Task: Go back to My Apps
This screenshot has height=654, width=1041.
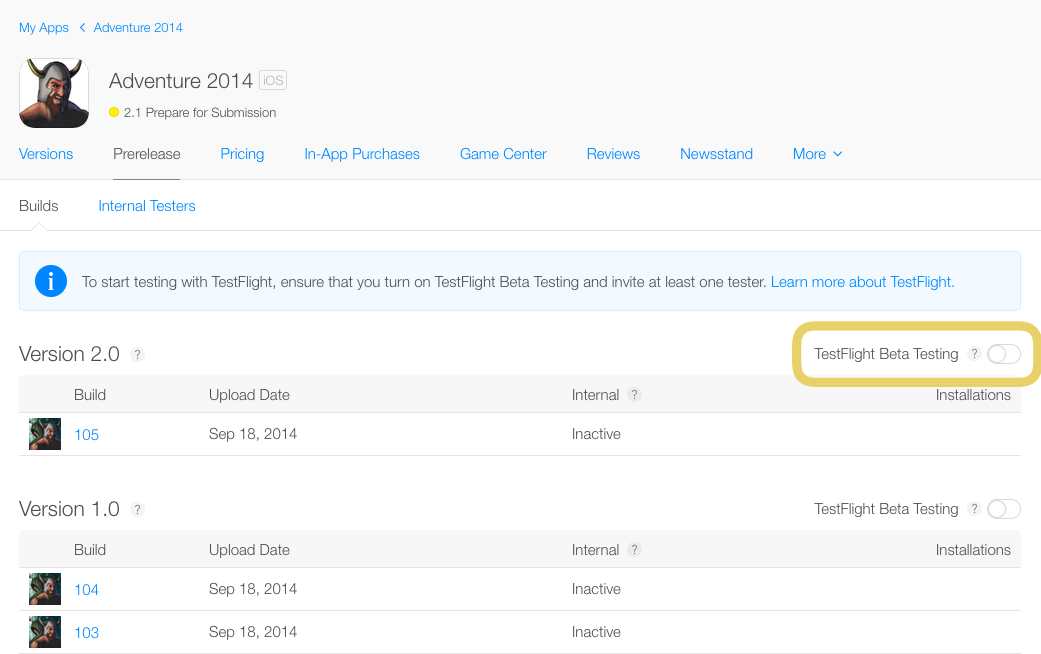Action: [x=44, y=28]
